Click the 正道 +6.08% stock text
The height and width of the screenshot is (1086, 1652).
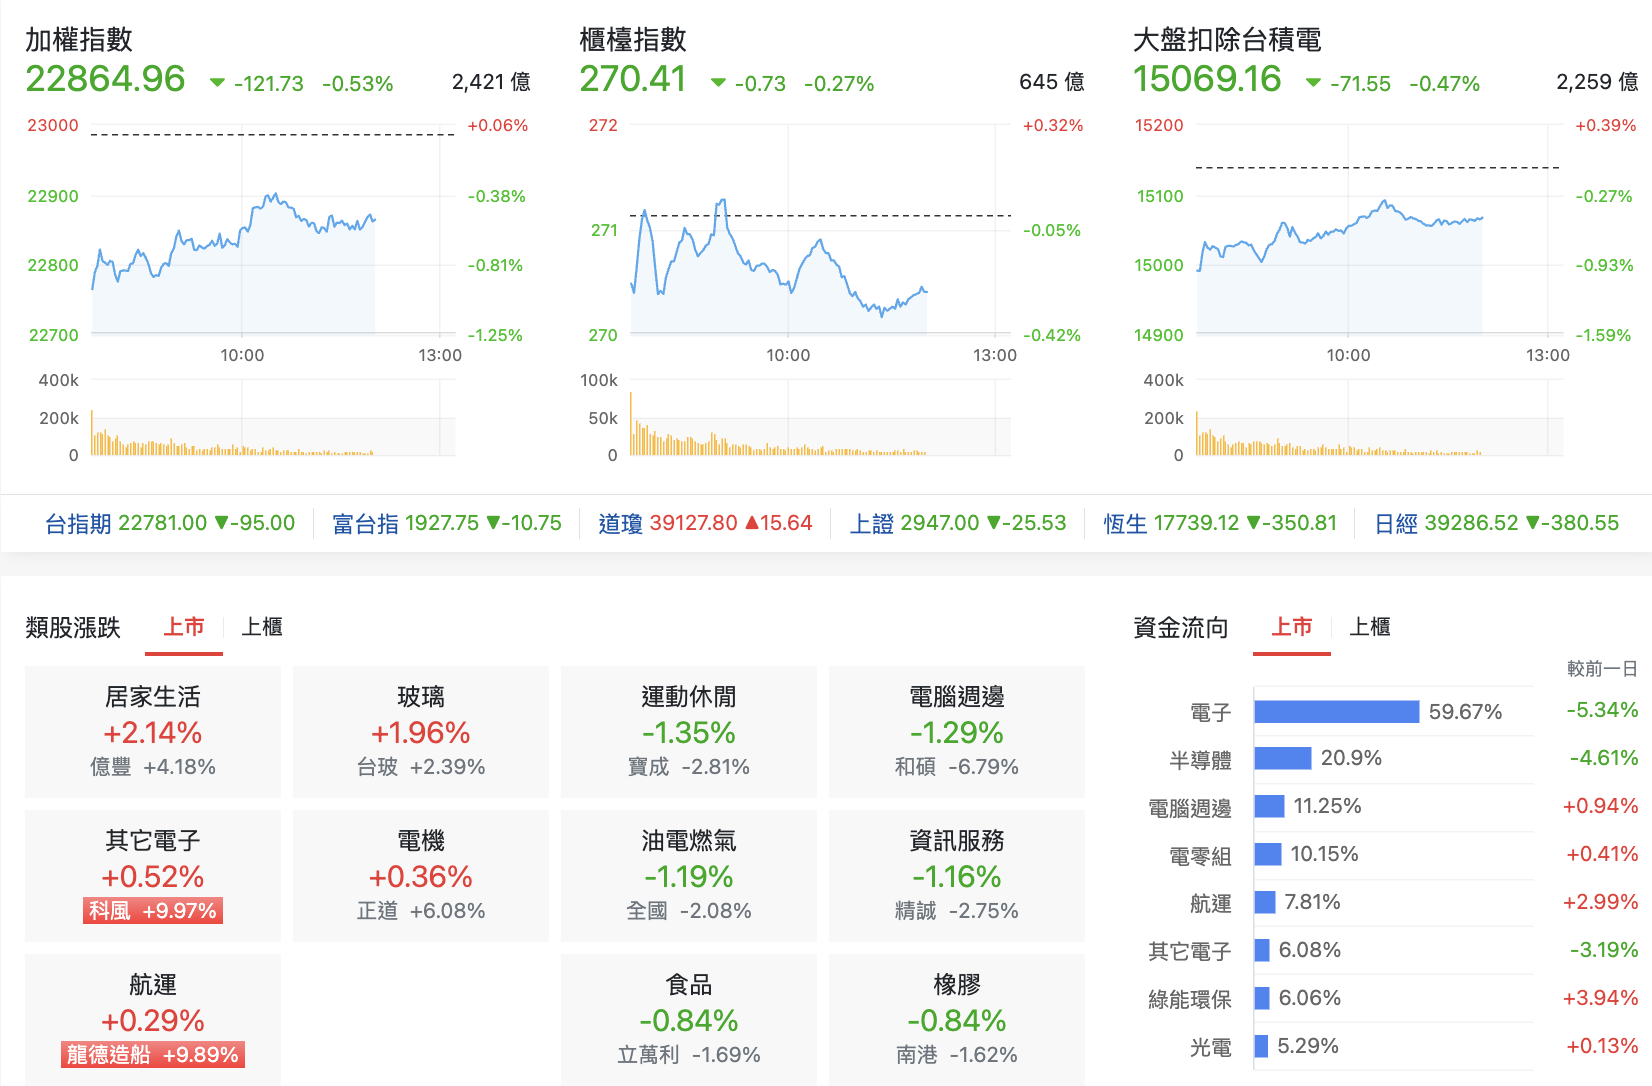[x=421, y=911]
